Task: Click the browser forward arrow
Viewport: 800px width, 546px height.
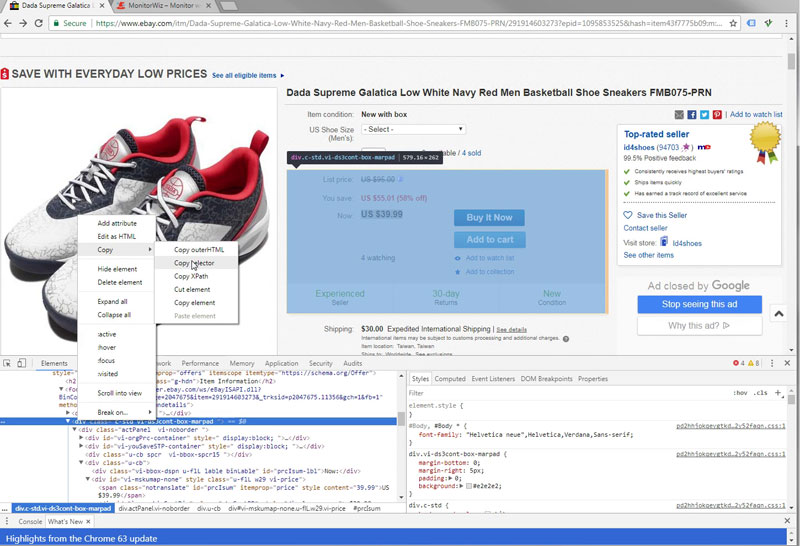Action: (x=23, y=23)
